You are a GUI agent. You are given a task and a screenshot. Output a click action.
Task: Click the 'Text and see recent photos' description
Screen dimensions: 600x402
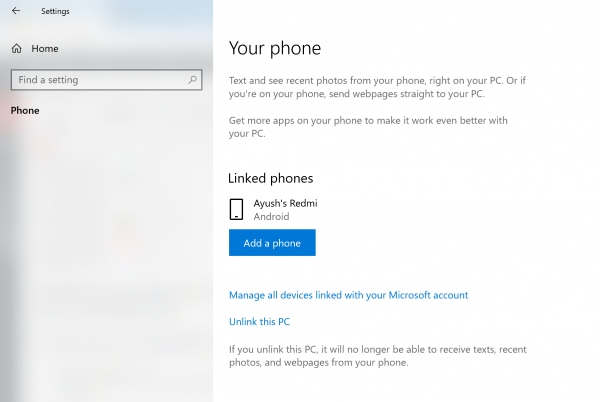pyautogui.click(x=377, y=87)
